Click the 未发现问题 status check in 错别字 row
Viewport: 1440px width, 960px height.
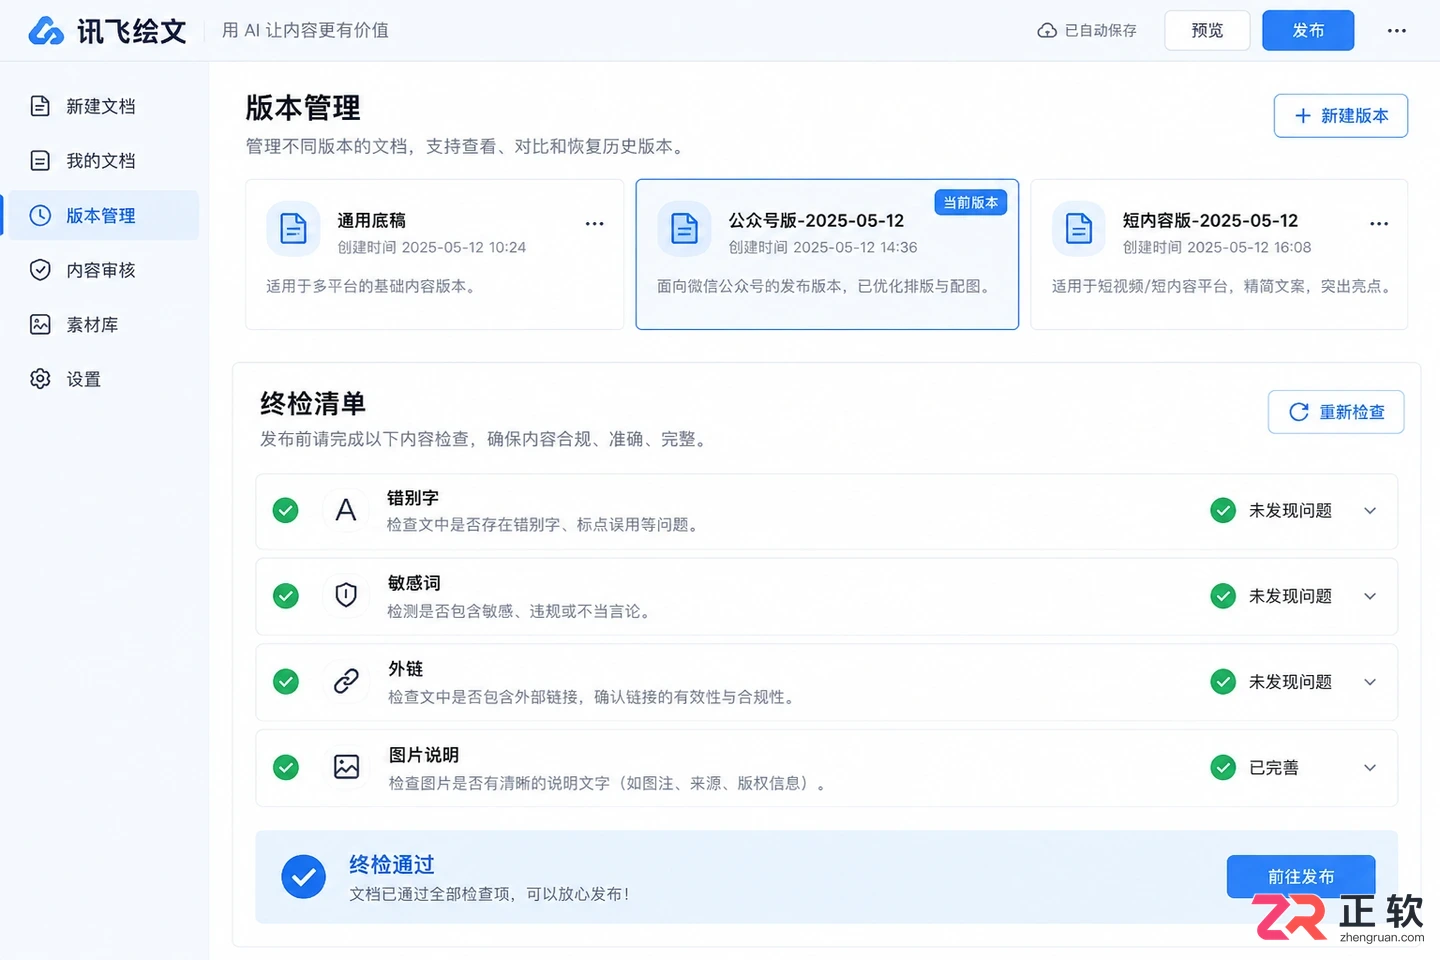1223,510
